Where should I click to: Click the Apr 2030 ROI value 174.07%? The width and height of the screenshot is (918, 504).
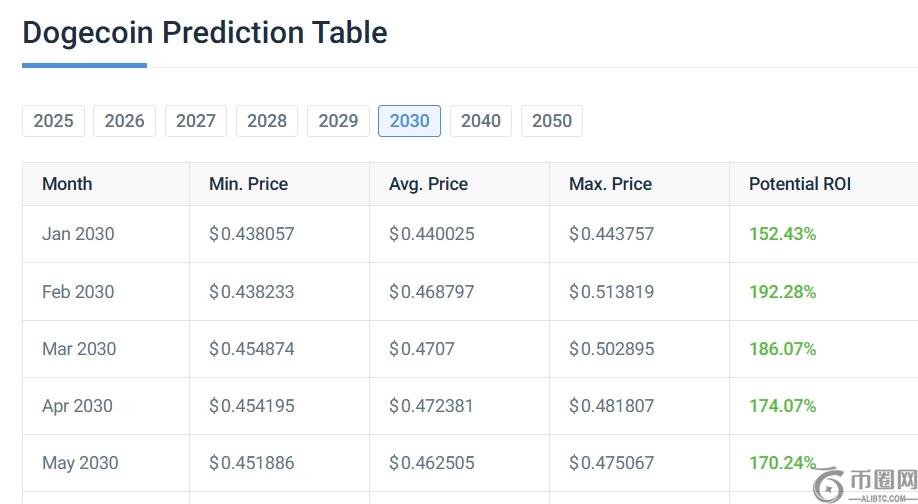782,406
